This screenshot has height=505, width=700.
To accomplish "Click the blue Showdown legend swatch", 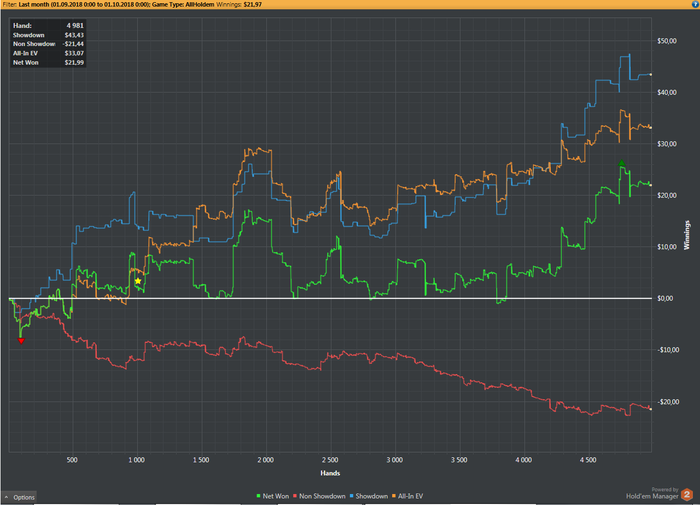I will pos(352,496).
